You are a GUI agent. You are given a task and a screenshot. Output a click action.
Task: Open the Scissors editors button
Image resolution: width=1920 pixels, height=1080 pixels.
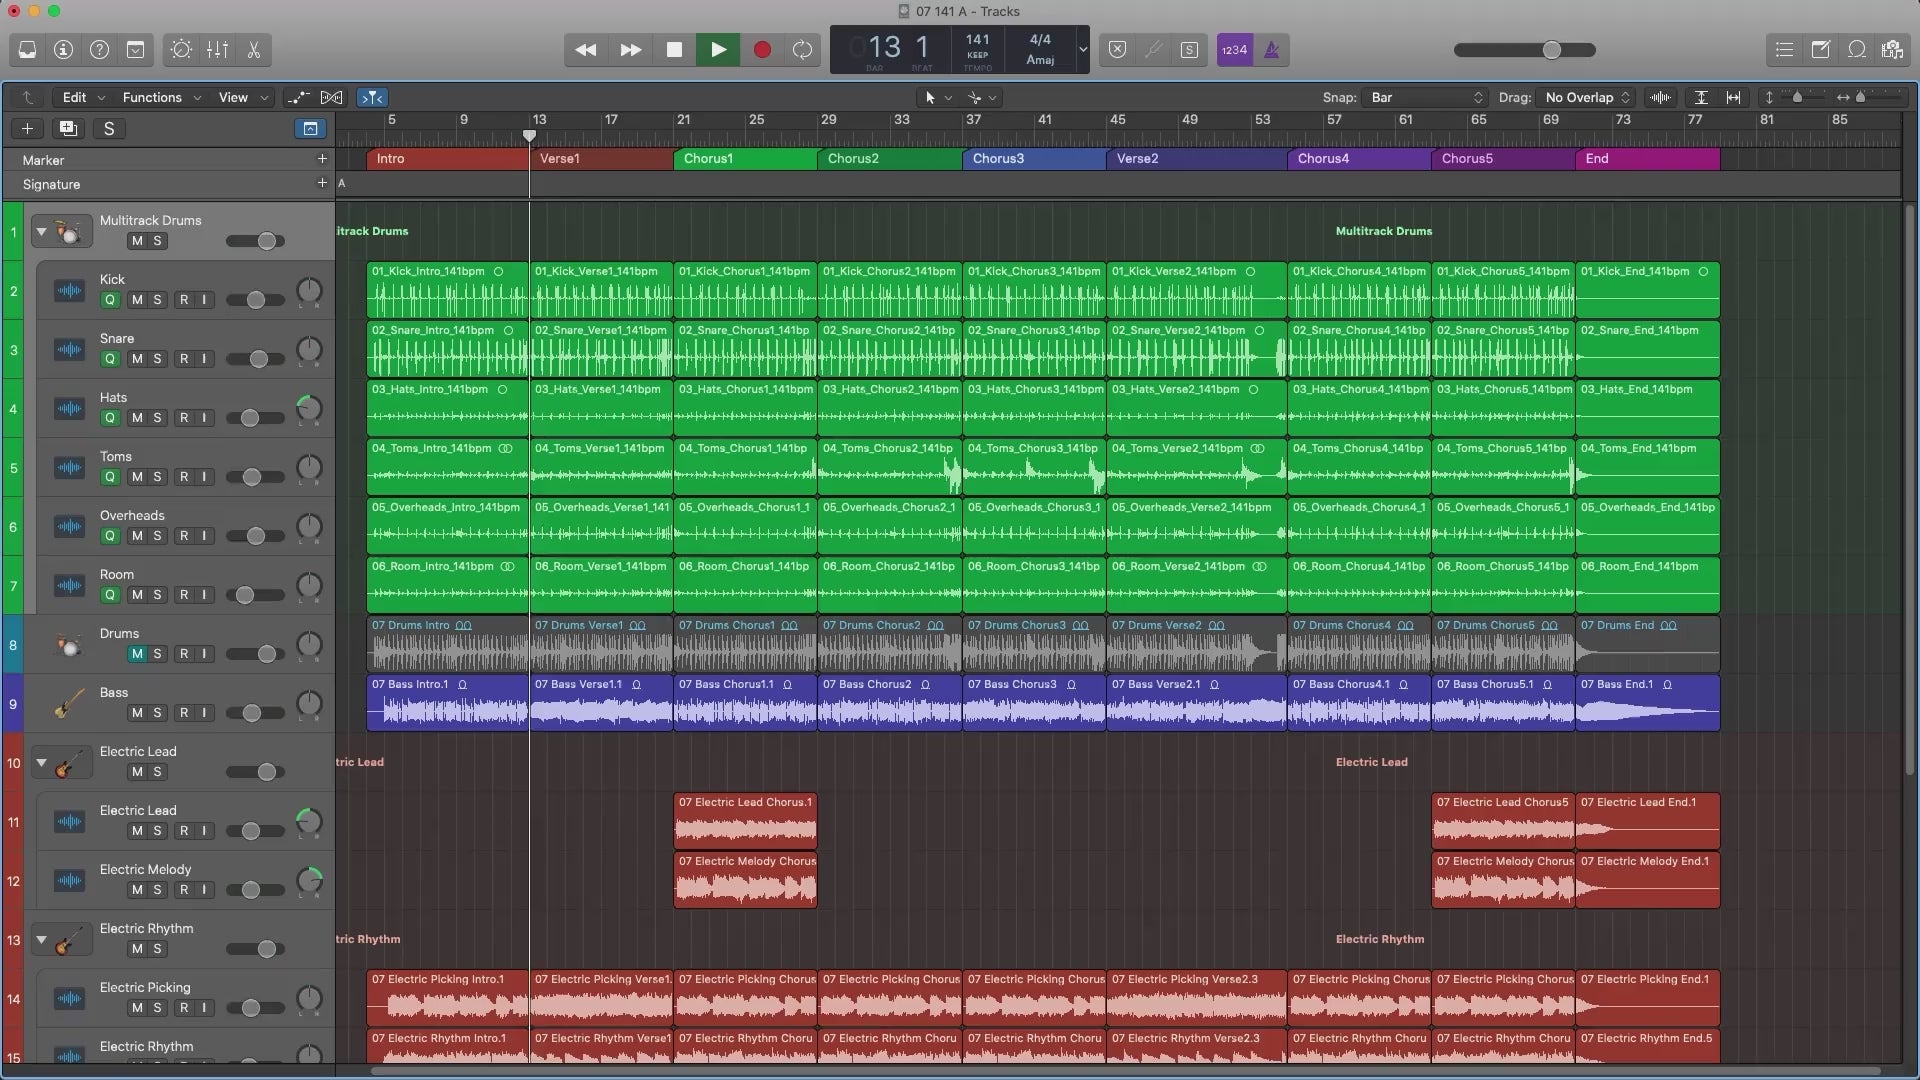[x=254, y=49]
